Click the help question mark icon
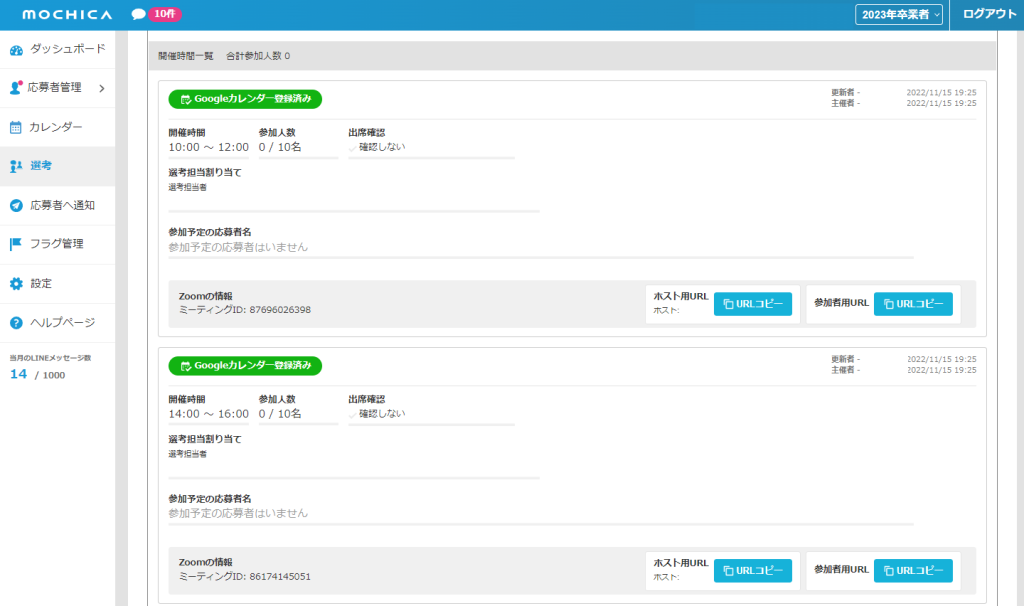Image resolution: width=1024 pixels, height=606 pixels. [x=16, y=322]
